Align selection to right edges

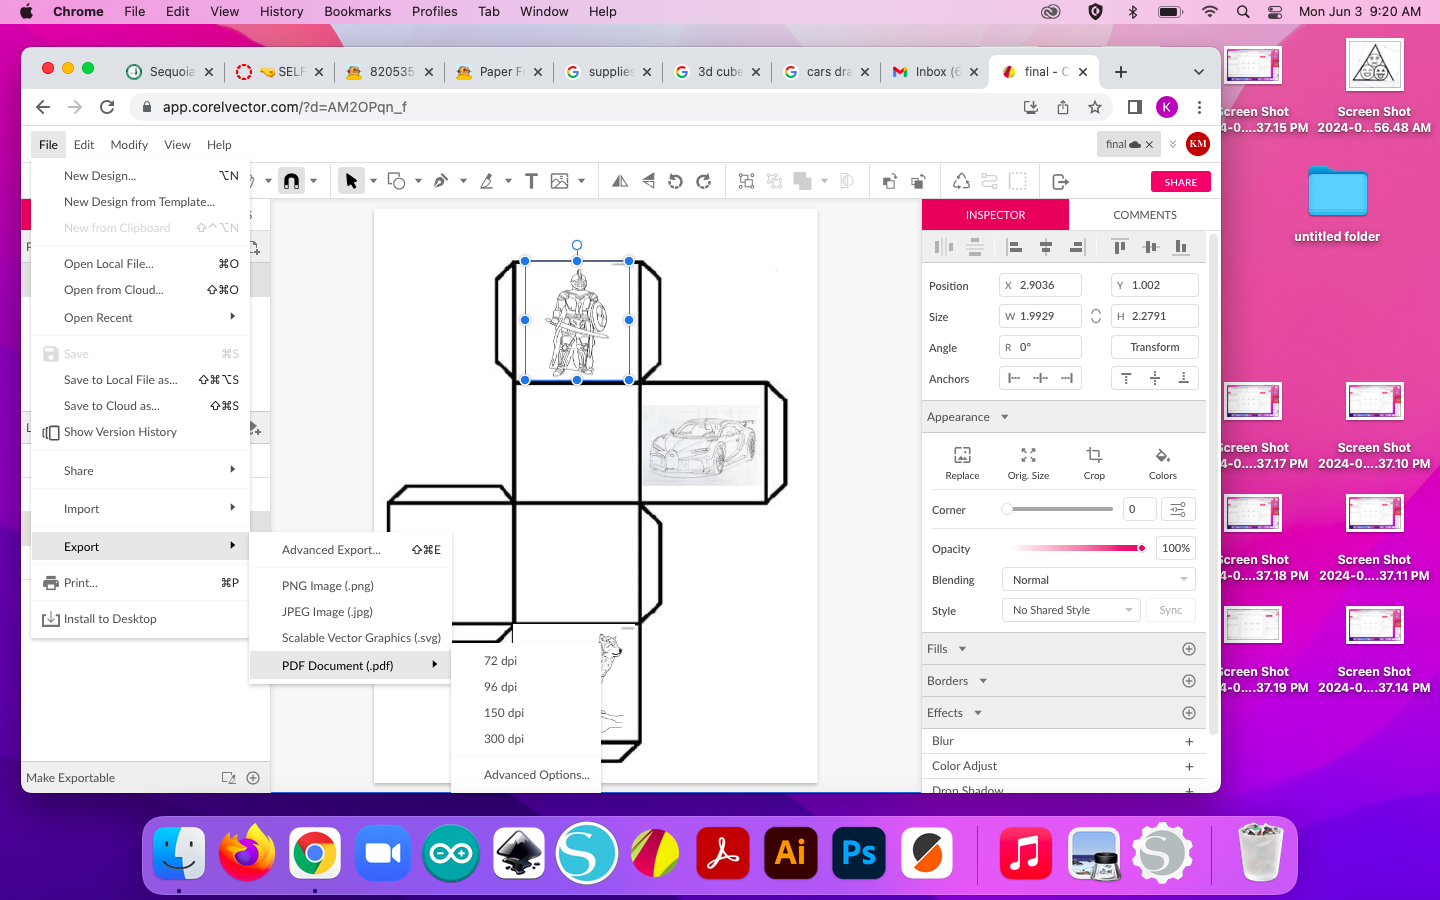pyautogui.click(x=1077, y=246)
